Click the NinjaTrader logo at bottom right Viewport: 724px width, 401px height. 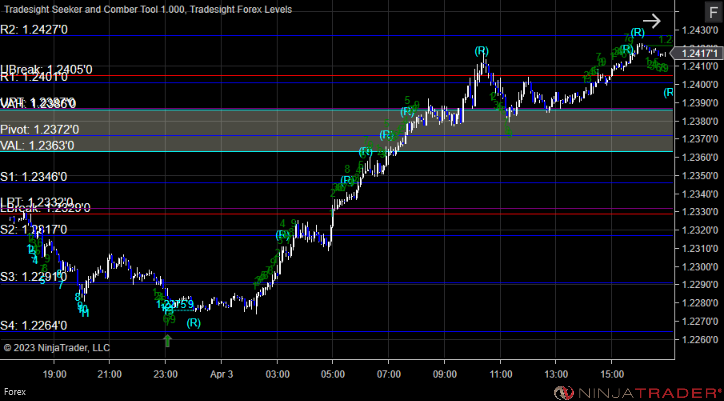[636, 393]
